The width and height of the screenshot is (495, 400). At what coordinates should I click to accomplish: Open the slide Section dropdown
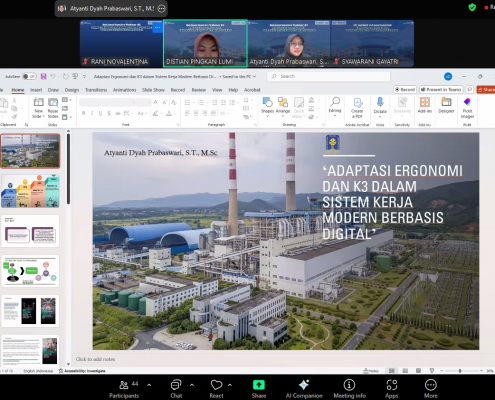coord(67,117)
